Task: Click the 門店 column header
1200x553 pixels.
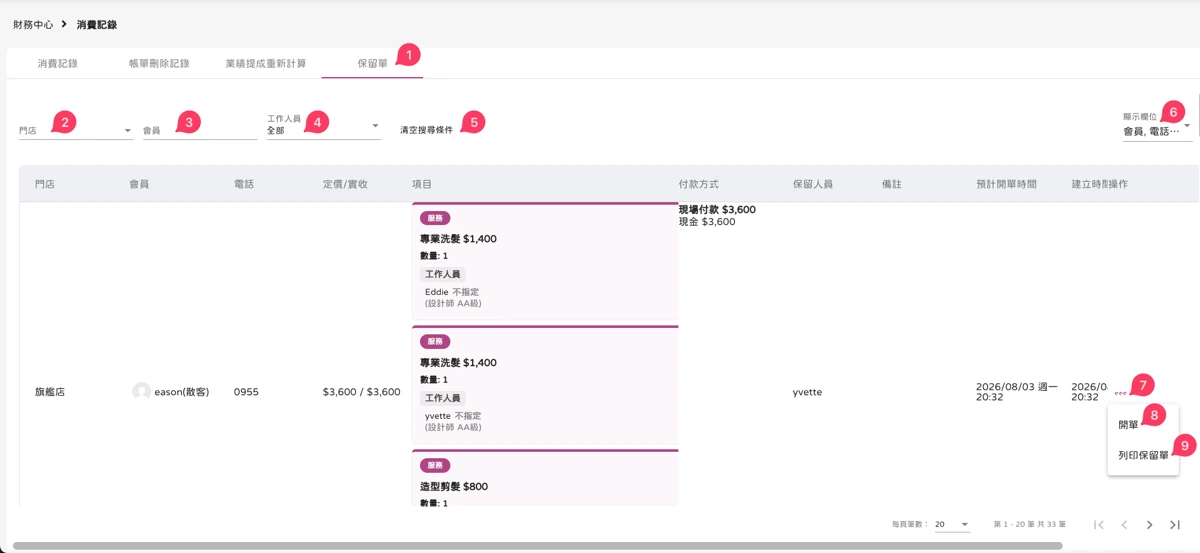Action: click(45, 184)
